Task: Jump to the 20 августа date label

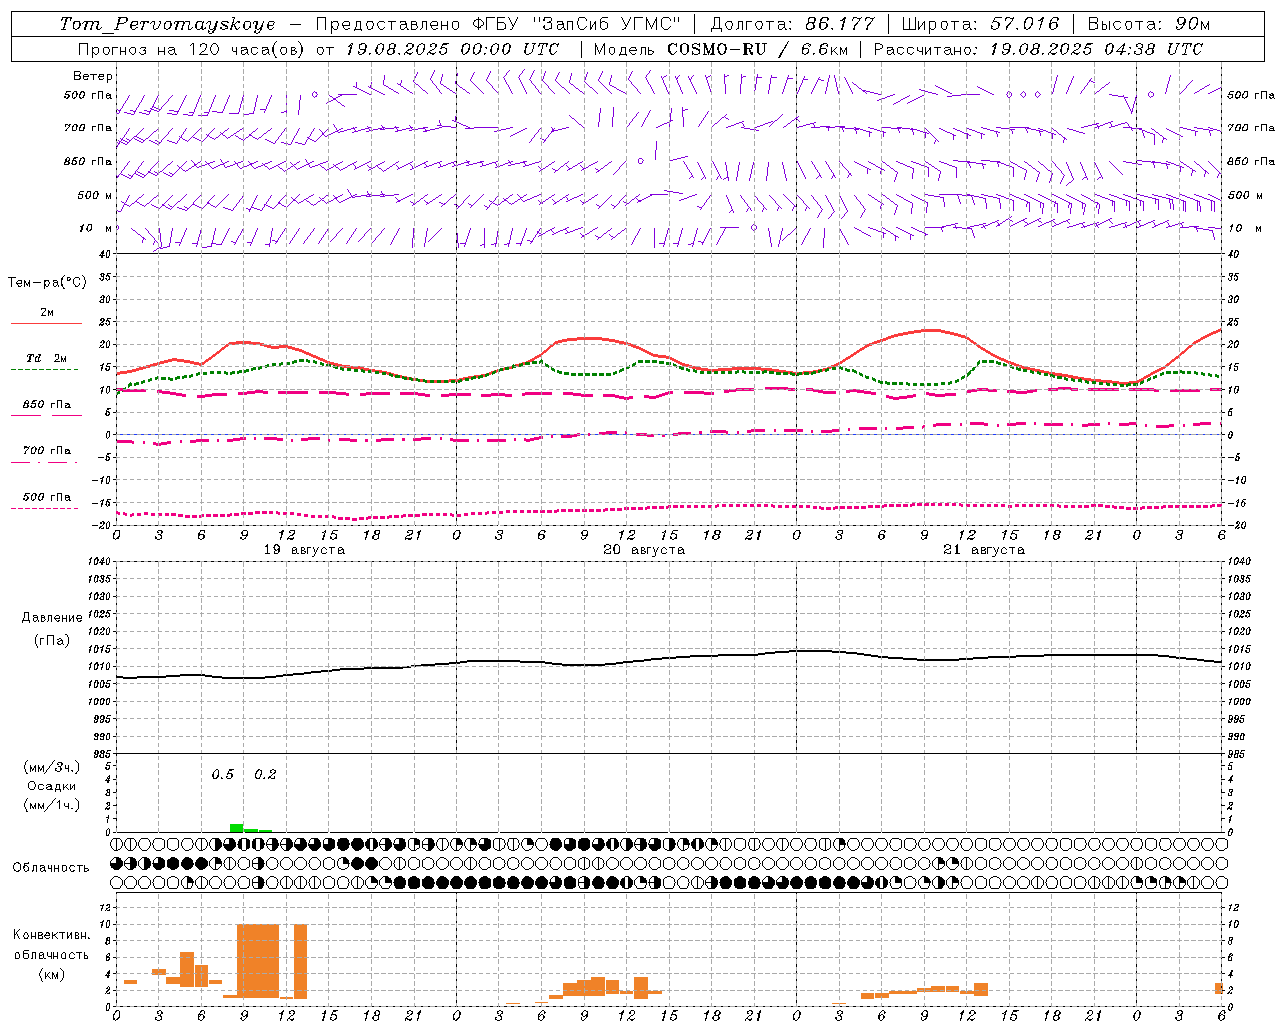Action: coord(644,550)
